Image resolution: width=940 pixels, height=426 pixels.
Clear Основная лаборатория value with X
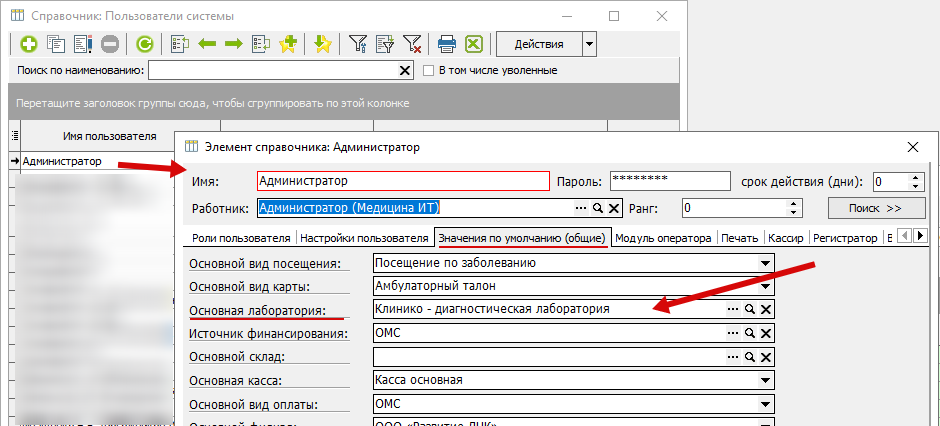click(x=766, y=309)
